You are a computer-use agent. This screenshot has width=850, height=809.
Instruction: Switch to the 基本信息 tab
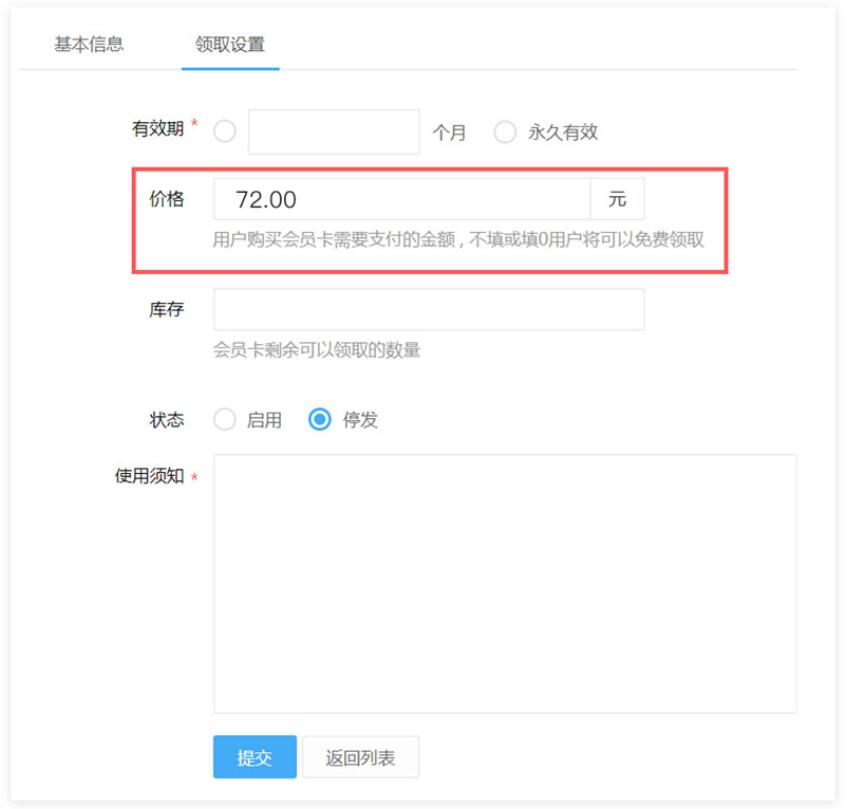pos(89,44)
